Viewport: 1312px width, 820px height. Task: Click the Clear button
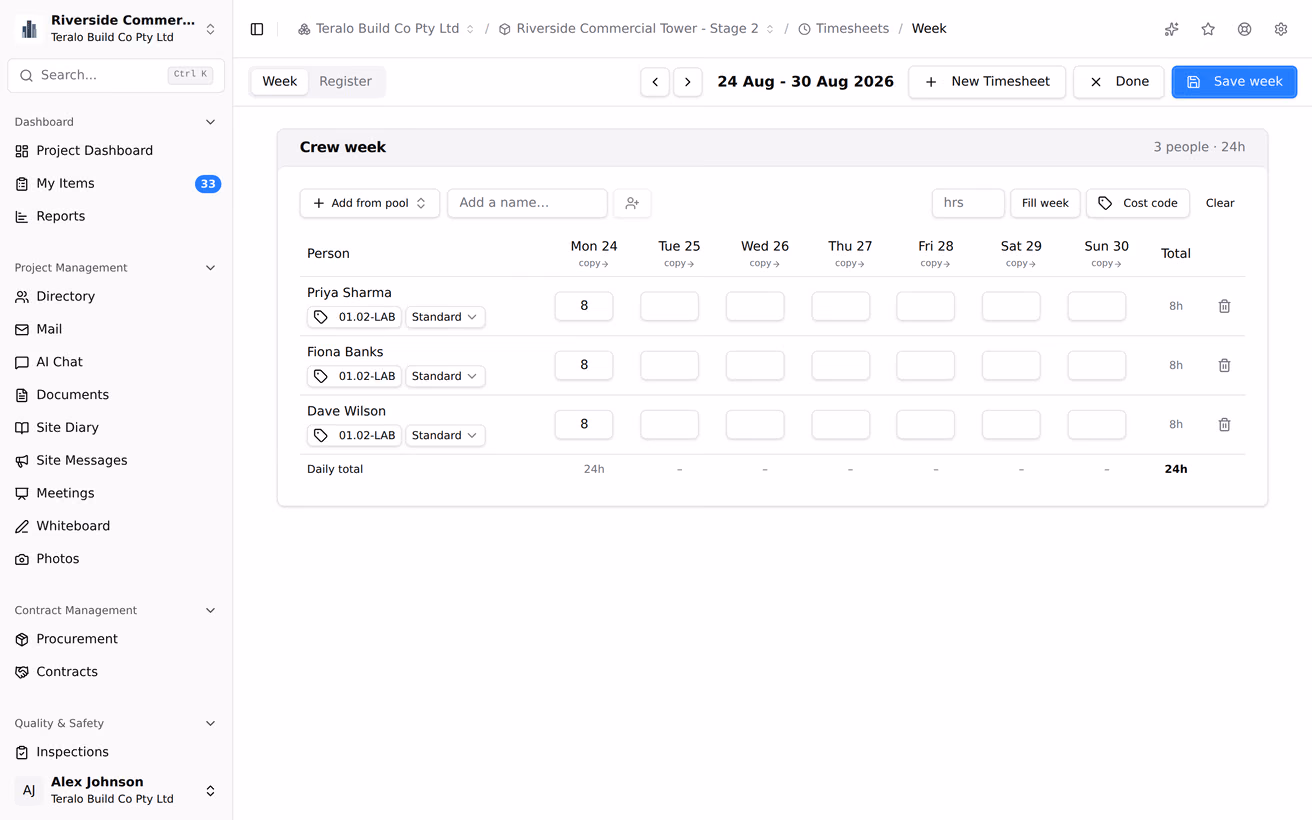click(x=1220, y=203)
